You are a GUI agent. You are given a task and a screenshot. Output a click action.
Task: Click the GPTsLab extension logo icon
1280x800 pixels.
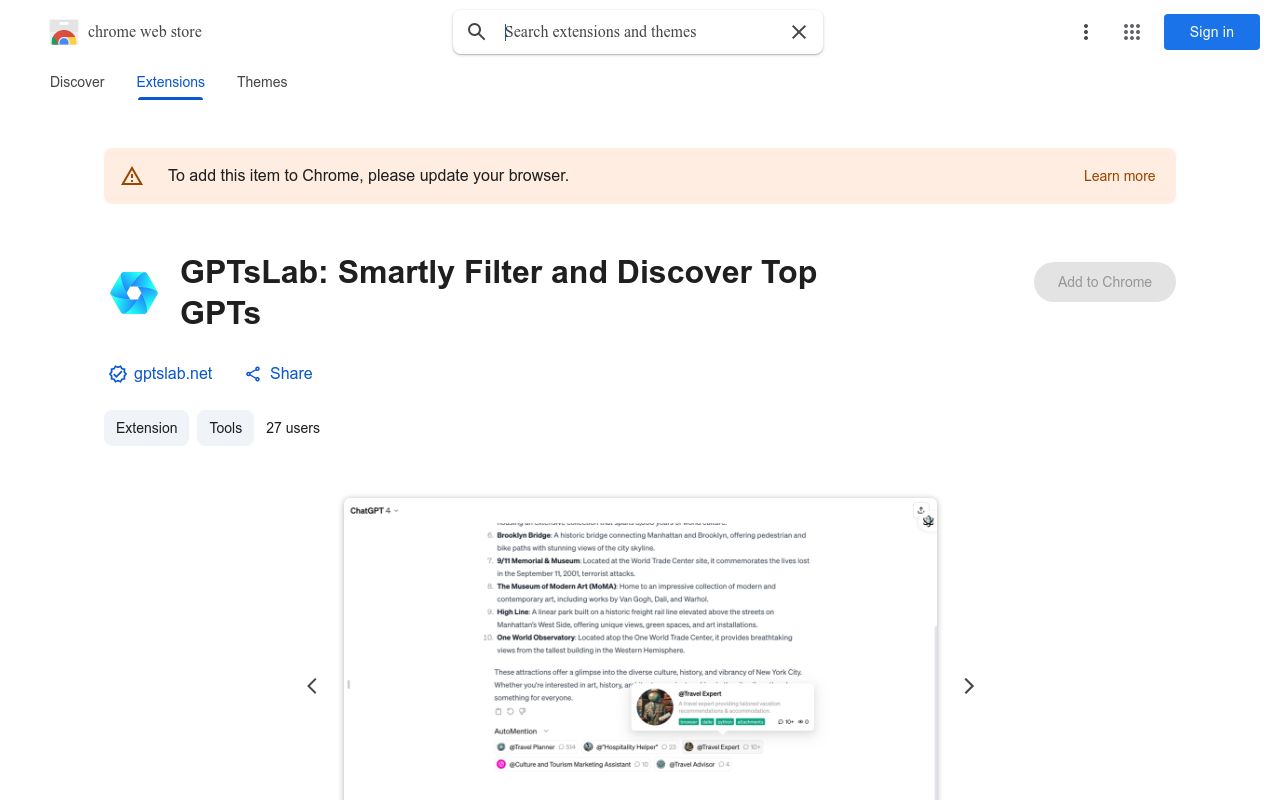[x=134, y=293]
